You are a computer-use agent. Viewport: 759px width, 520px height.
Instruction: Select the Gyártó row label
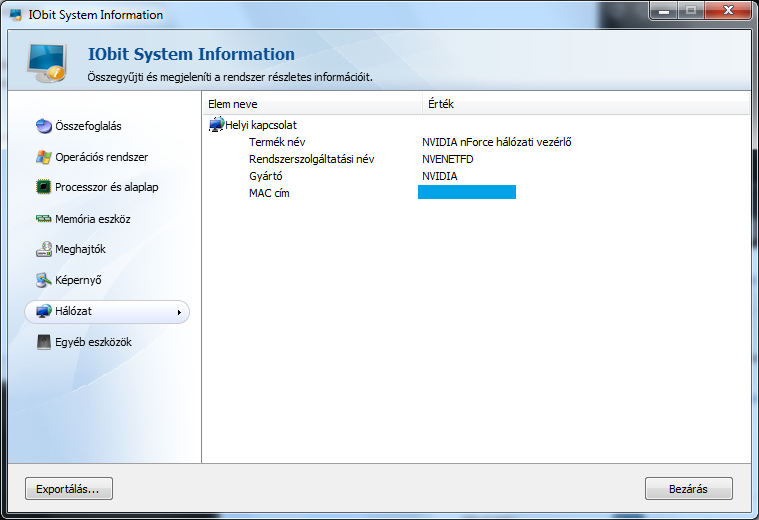point(265,176)
